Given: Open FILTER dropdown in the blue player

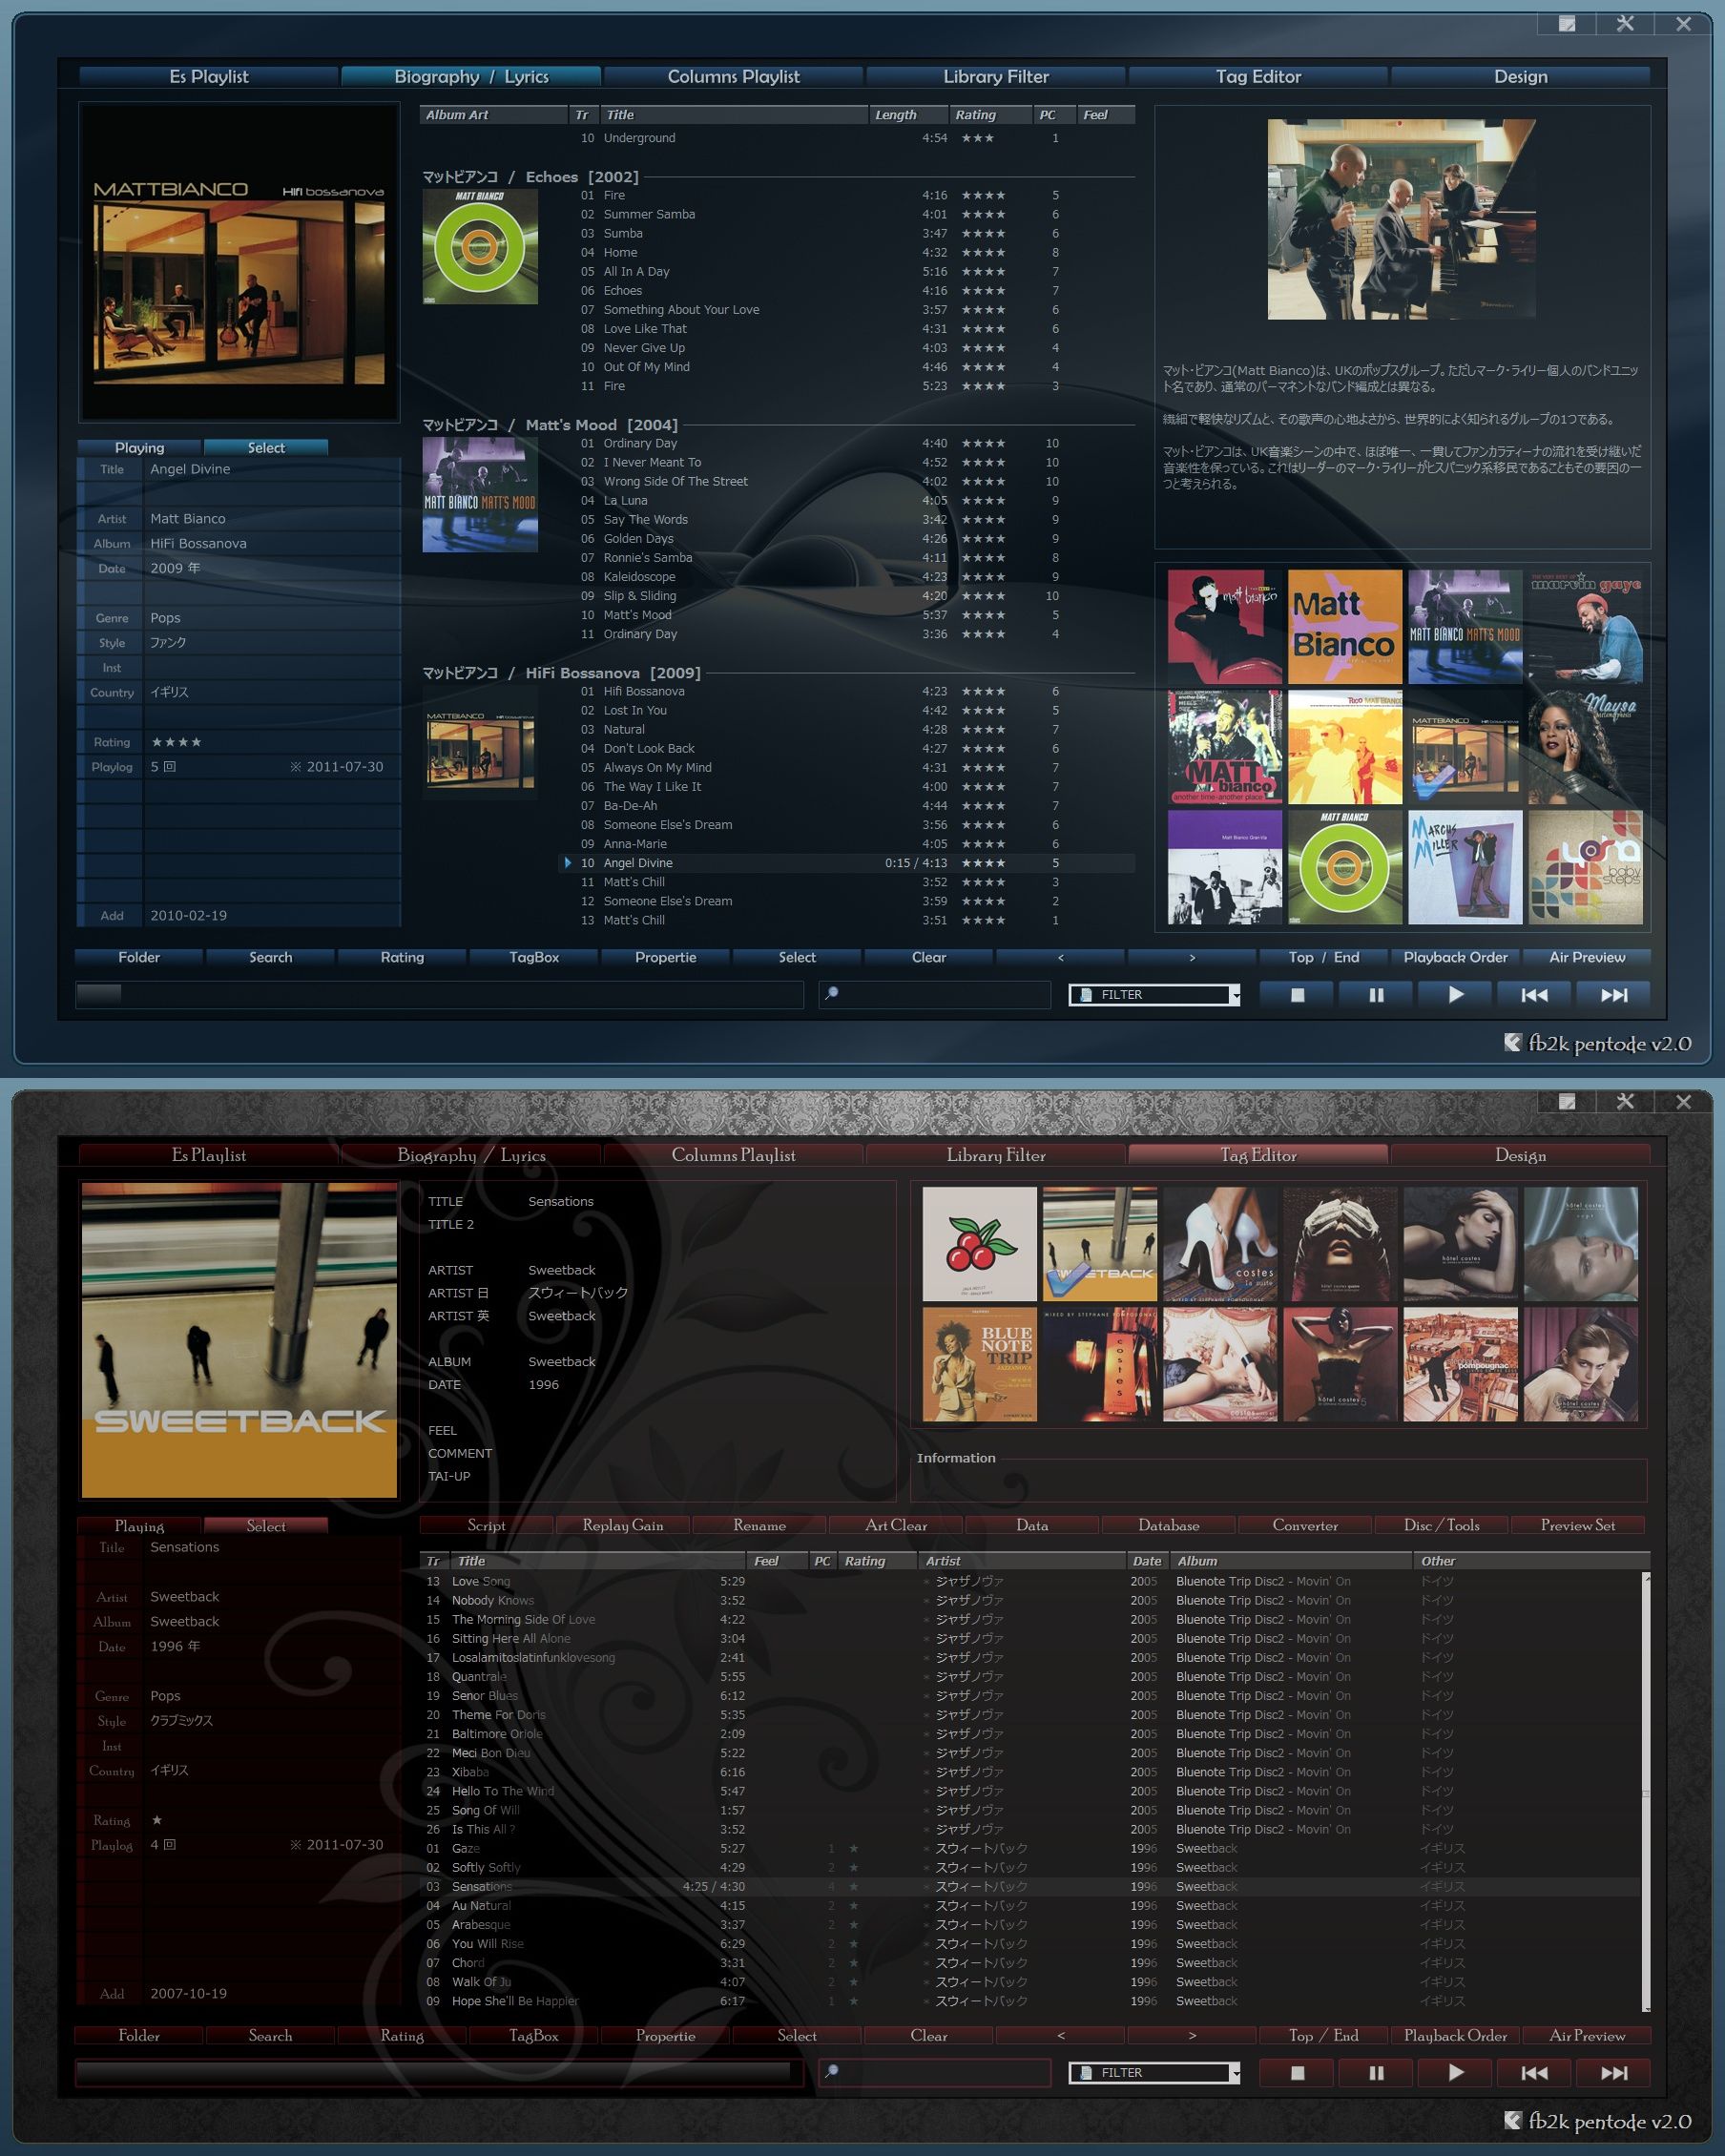Looking at the screenshot, I should [x=1155, y=995].
